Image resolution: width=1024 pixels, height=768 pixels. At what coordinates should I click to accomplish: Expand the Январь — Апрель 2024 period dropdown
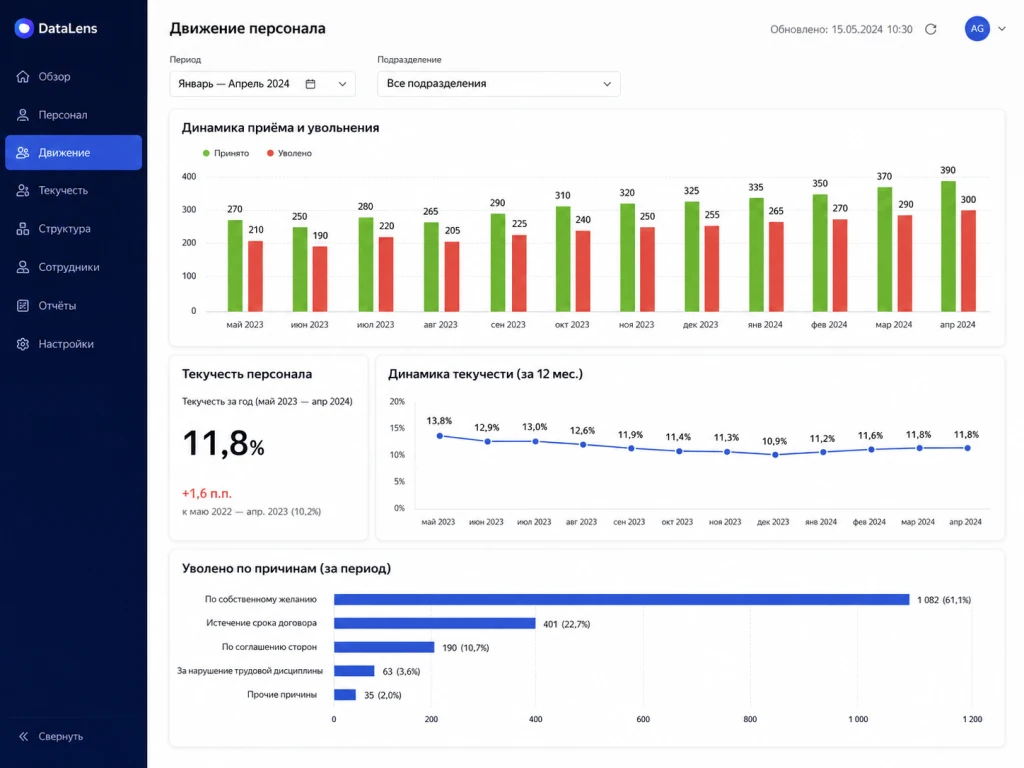263,84
